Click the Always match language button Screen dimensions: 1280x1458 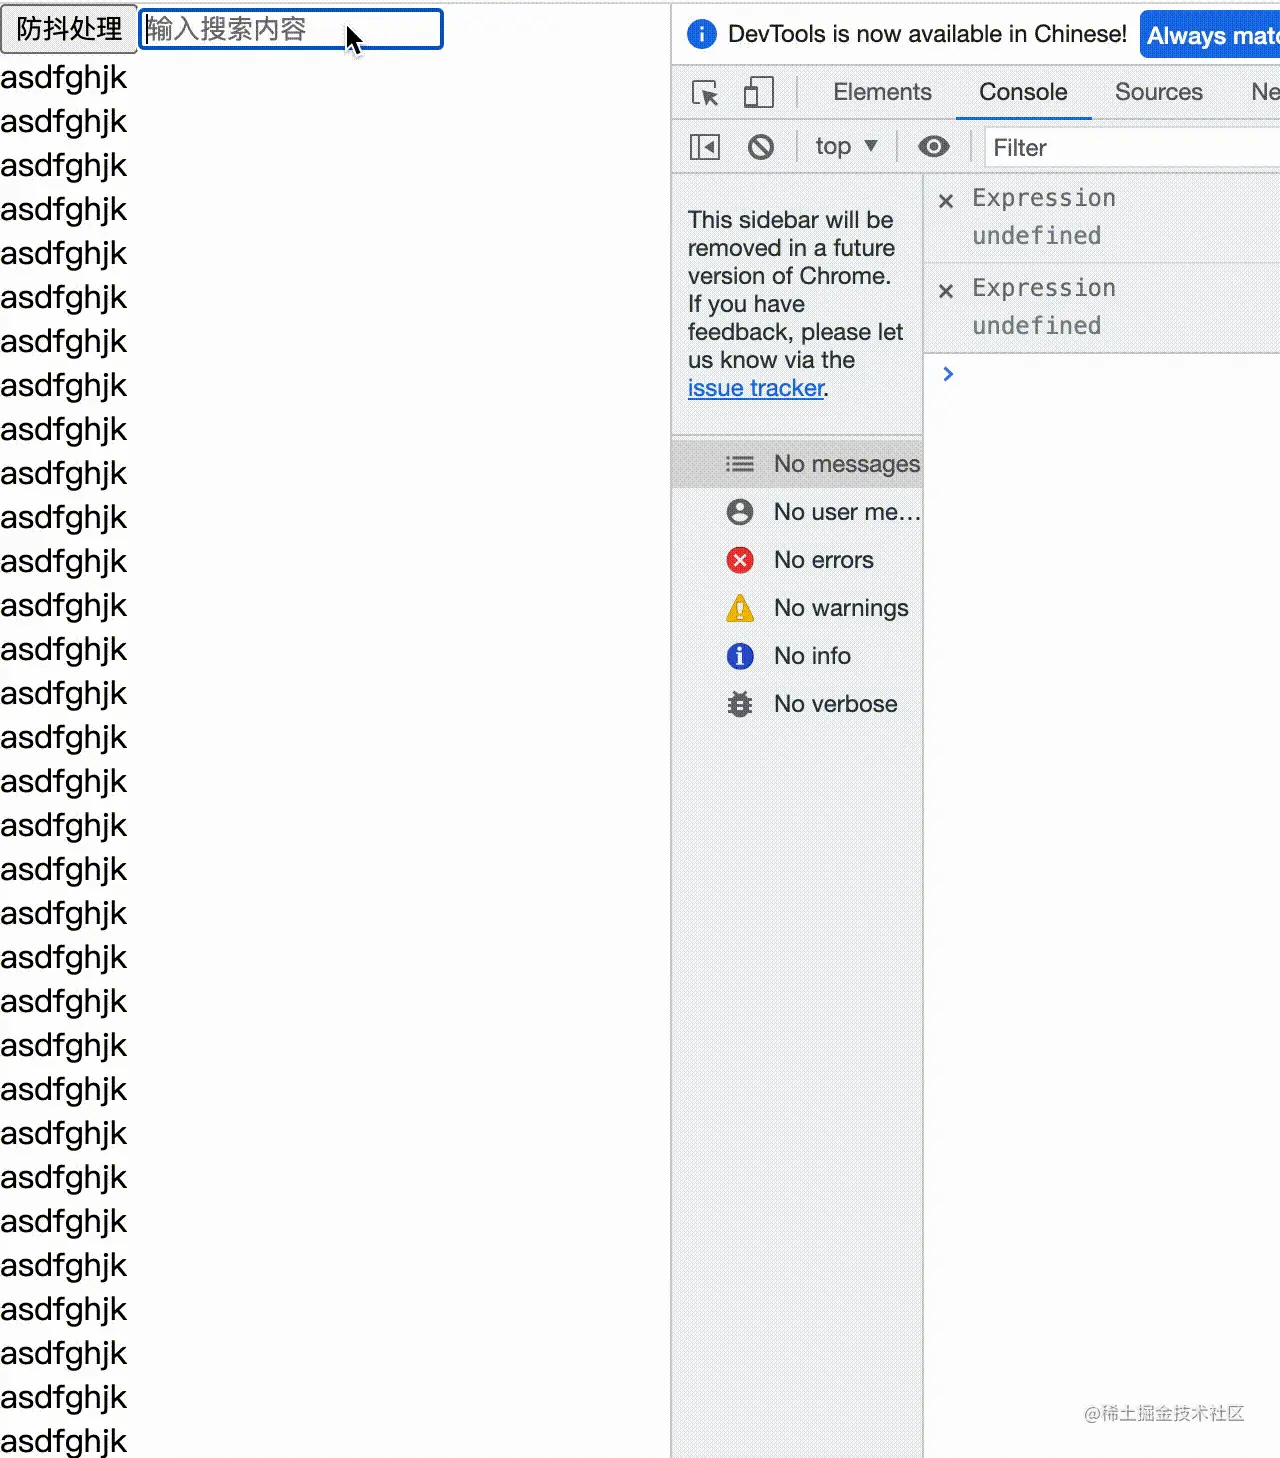point(1210,35)
